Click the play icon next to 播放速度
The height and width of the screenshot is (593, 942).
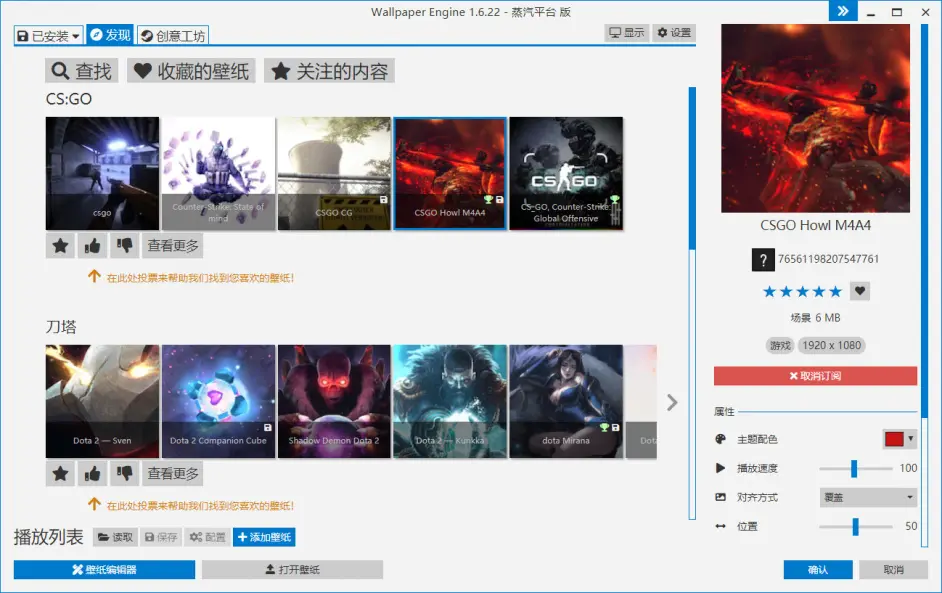click(720, 468)
